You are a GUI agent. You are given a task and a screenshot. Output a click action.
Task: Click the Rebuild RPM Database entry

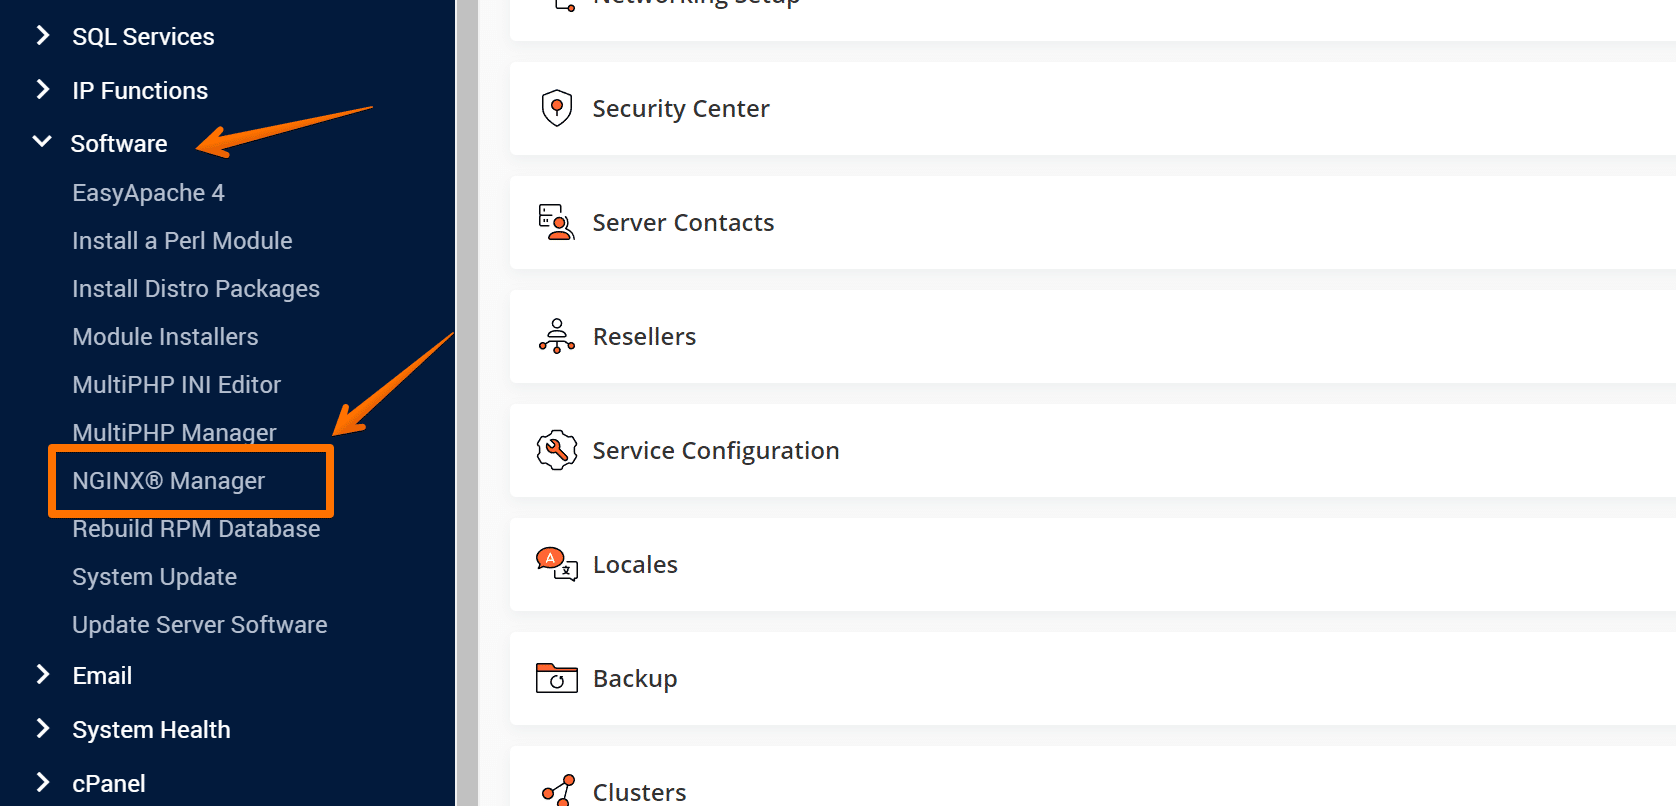pos(196,529)
